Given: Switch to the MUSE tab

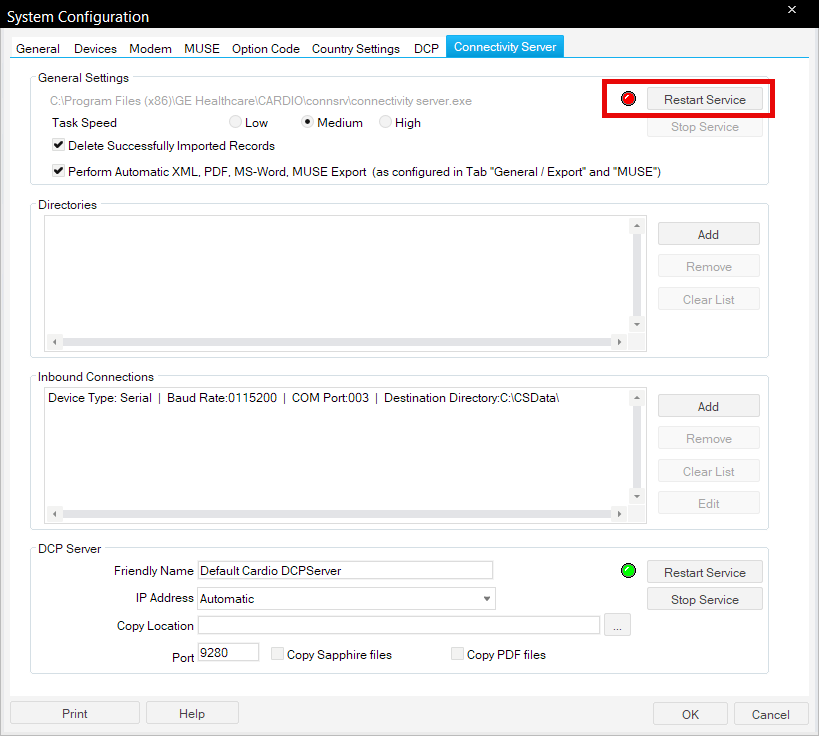Looking at the screenshot, I should (x=202, y=48).
